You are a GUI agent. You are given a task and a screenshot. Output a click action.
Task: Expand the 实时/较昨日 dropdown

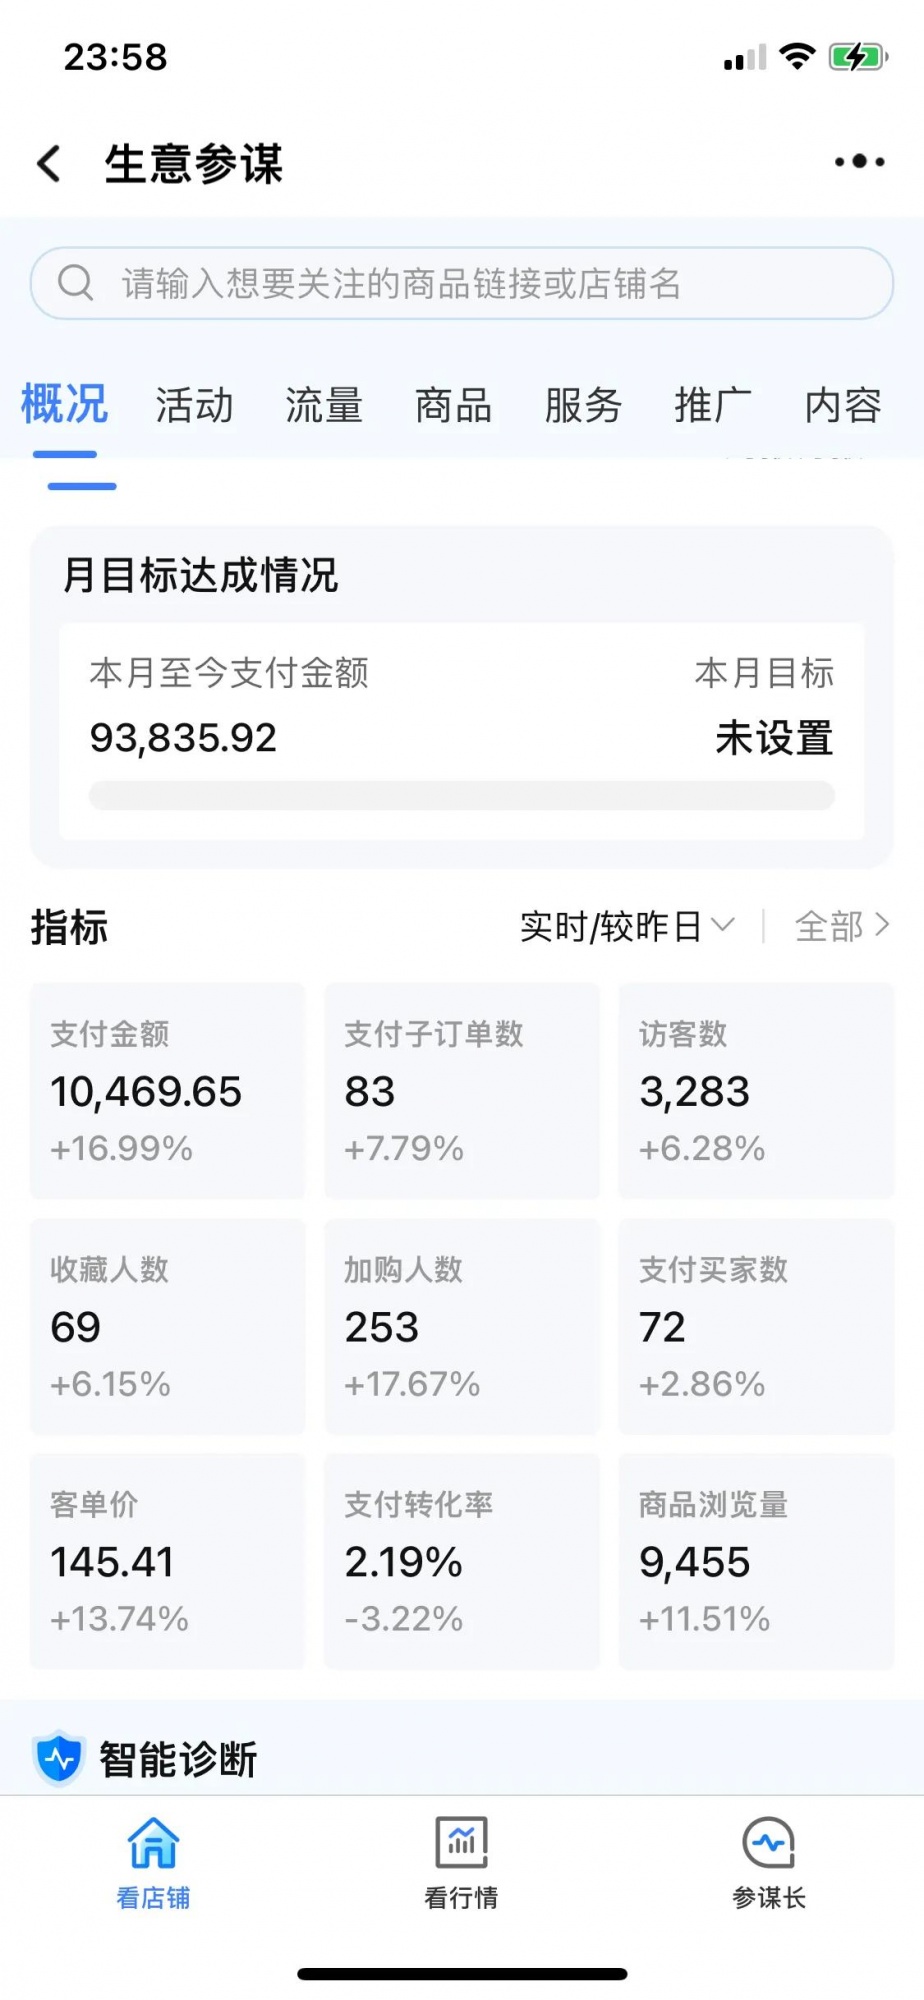pos(627,927)
